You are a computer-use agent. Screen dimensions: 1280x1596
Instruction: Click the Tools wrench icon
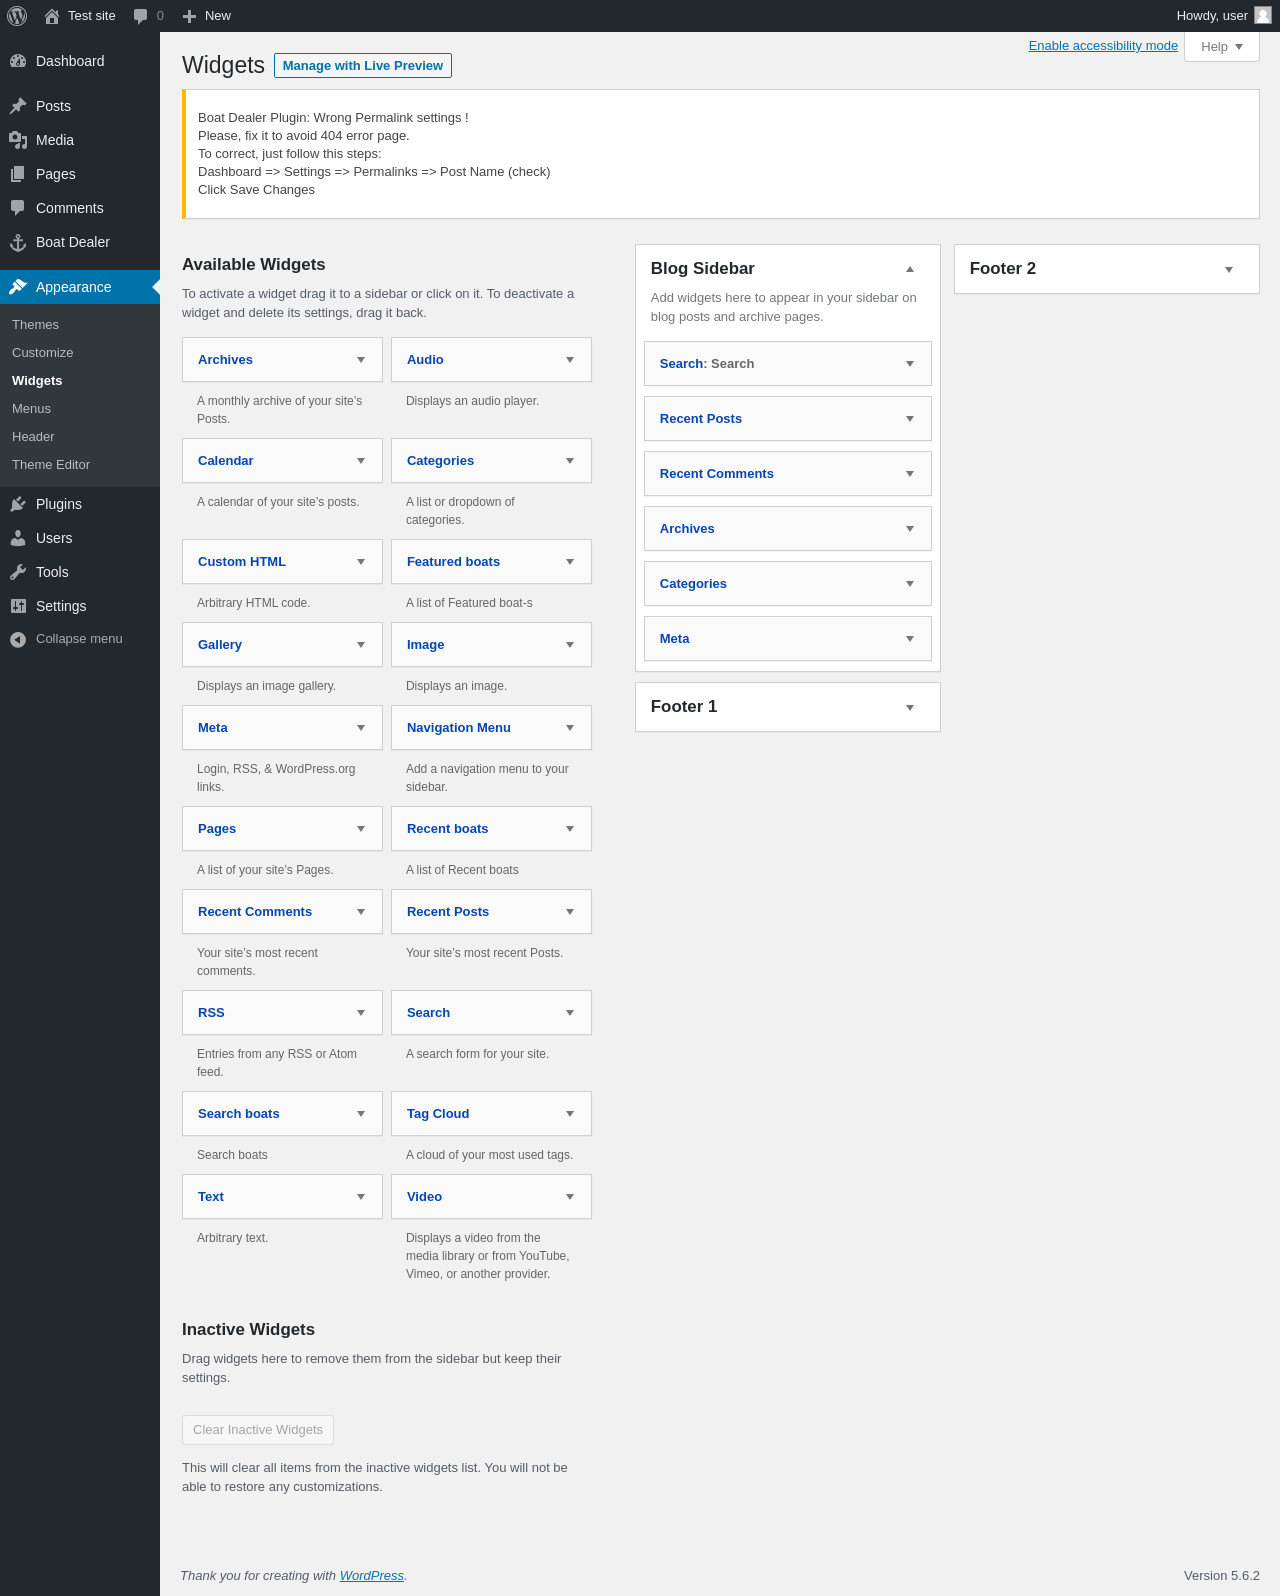pyautogui.click(x=18, y=572)
